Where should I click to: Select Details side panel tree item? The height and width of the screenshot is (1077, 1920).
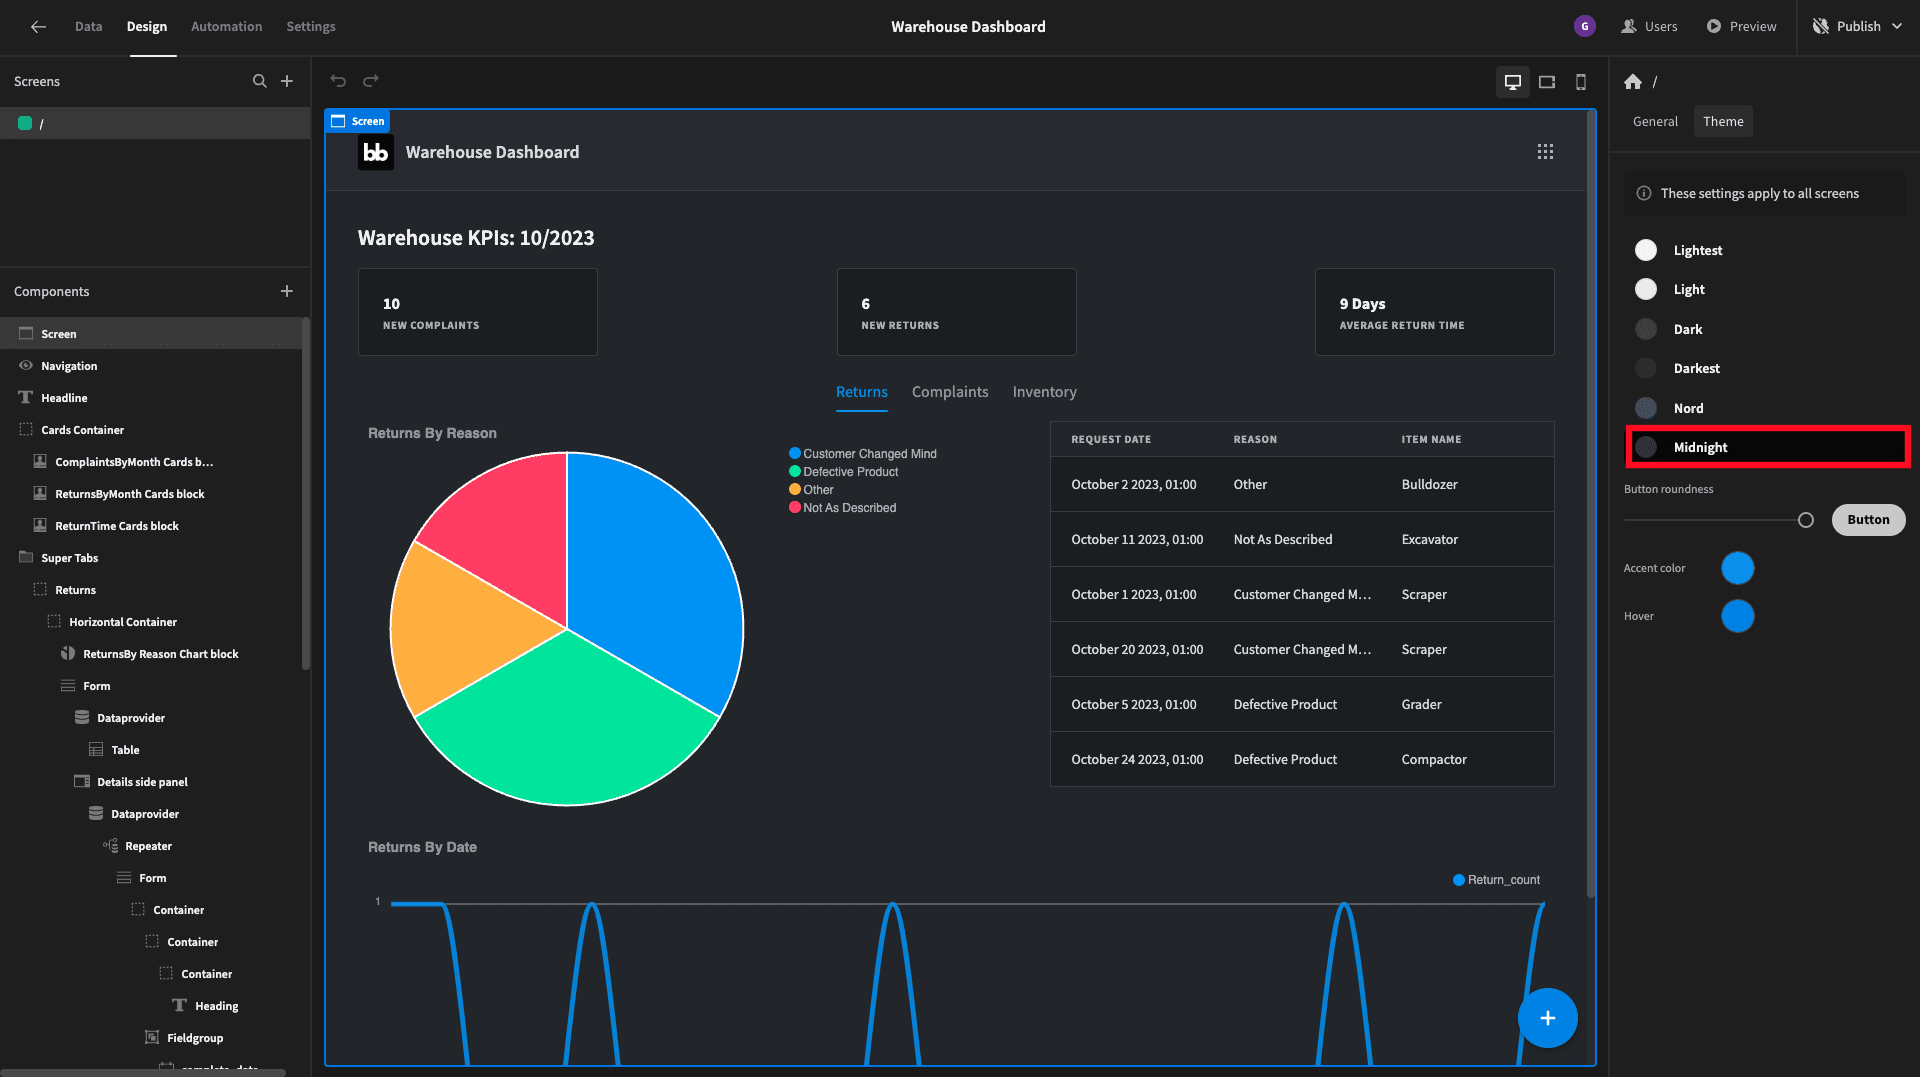(x=142, y=782)
